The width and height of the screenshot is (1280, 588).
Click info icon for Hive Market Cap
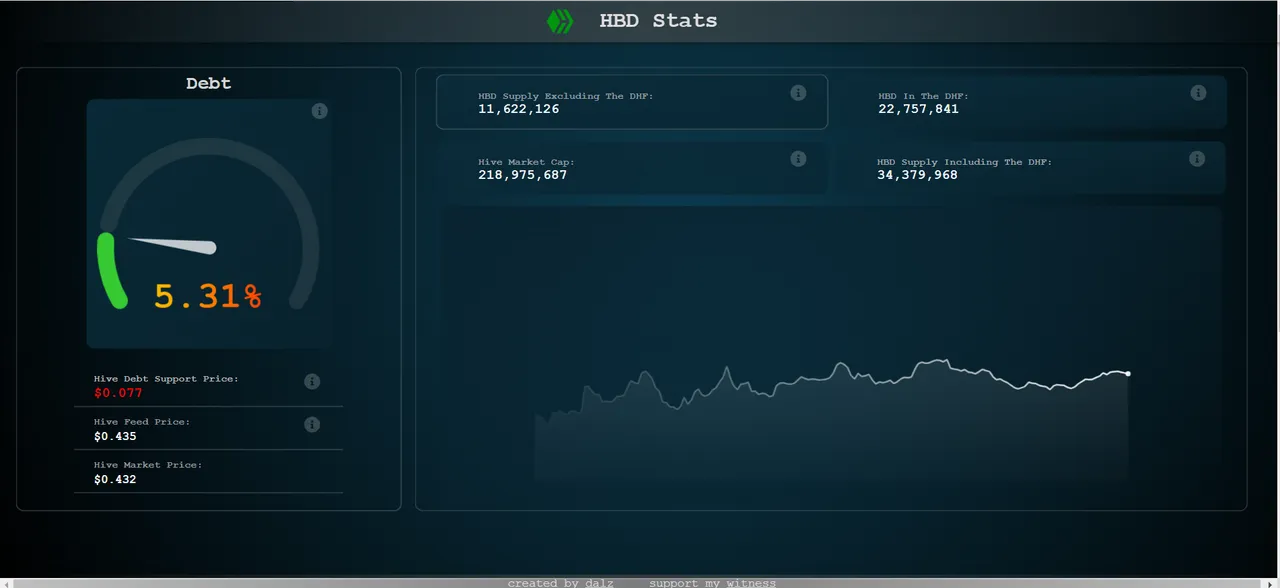click(x=798, y=159)
